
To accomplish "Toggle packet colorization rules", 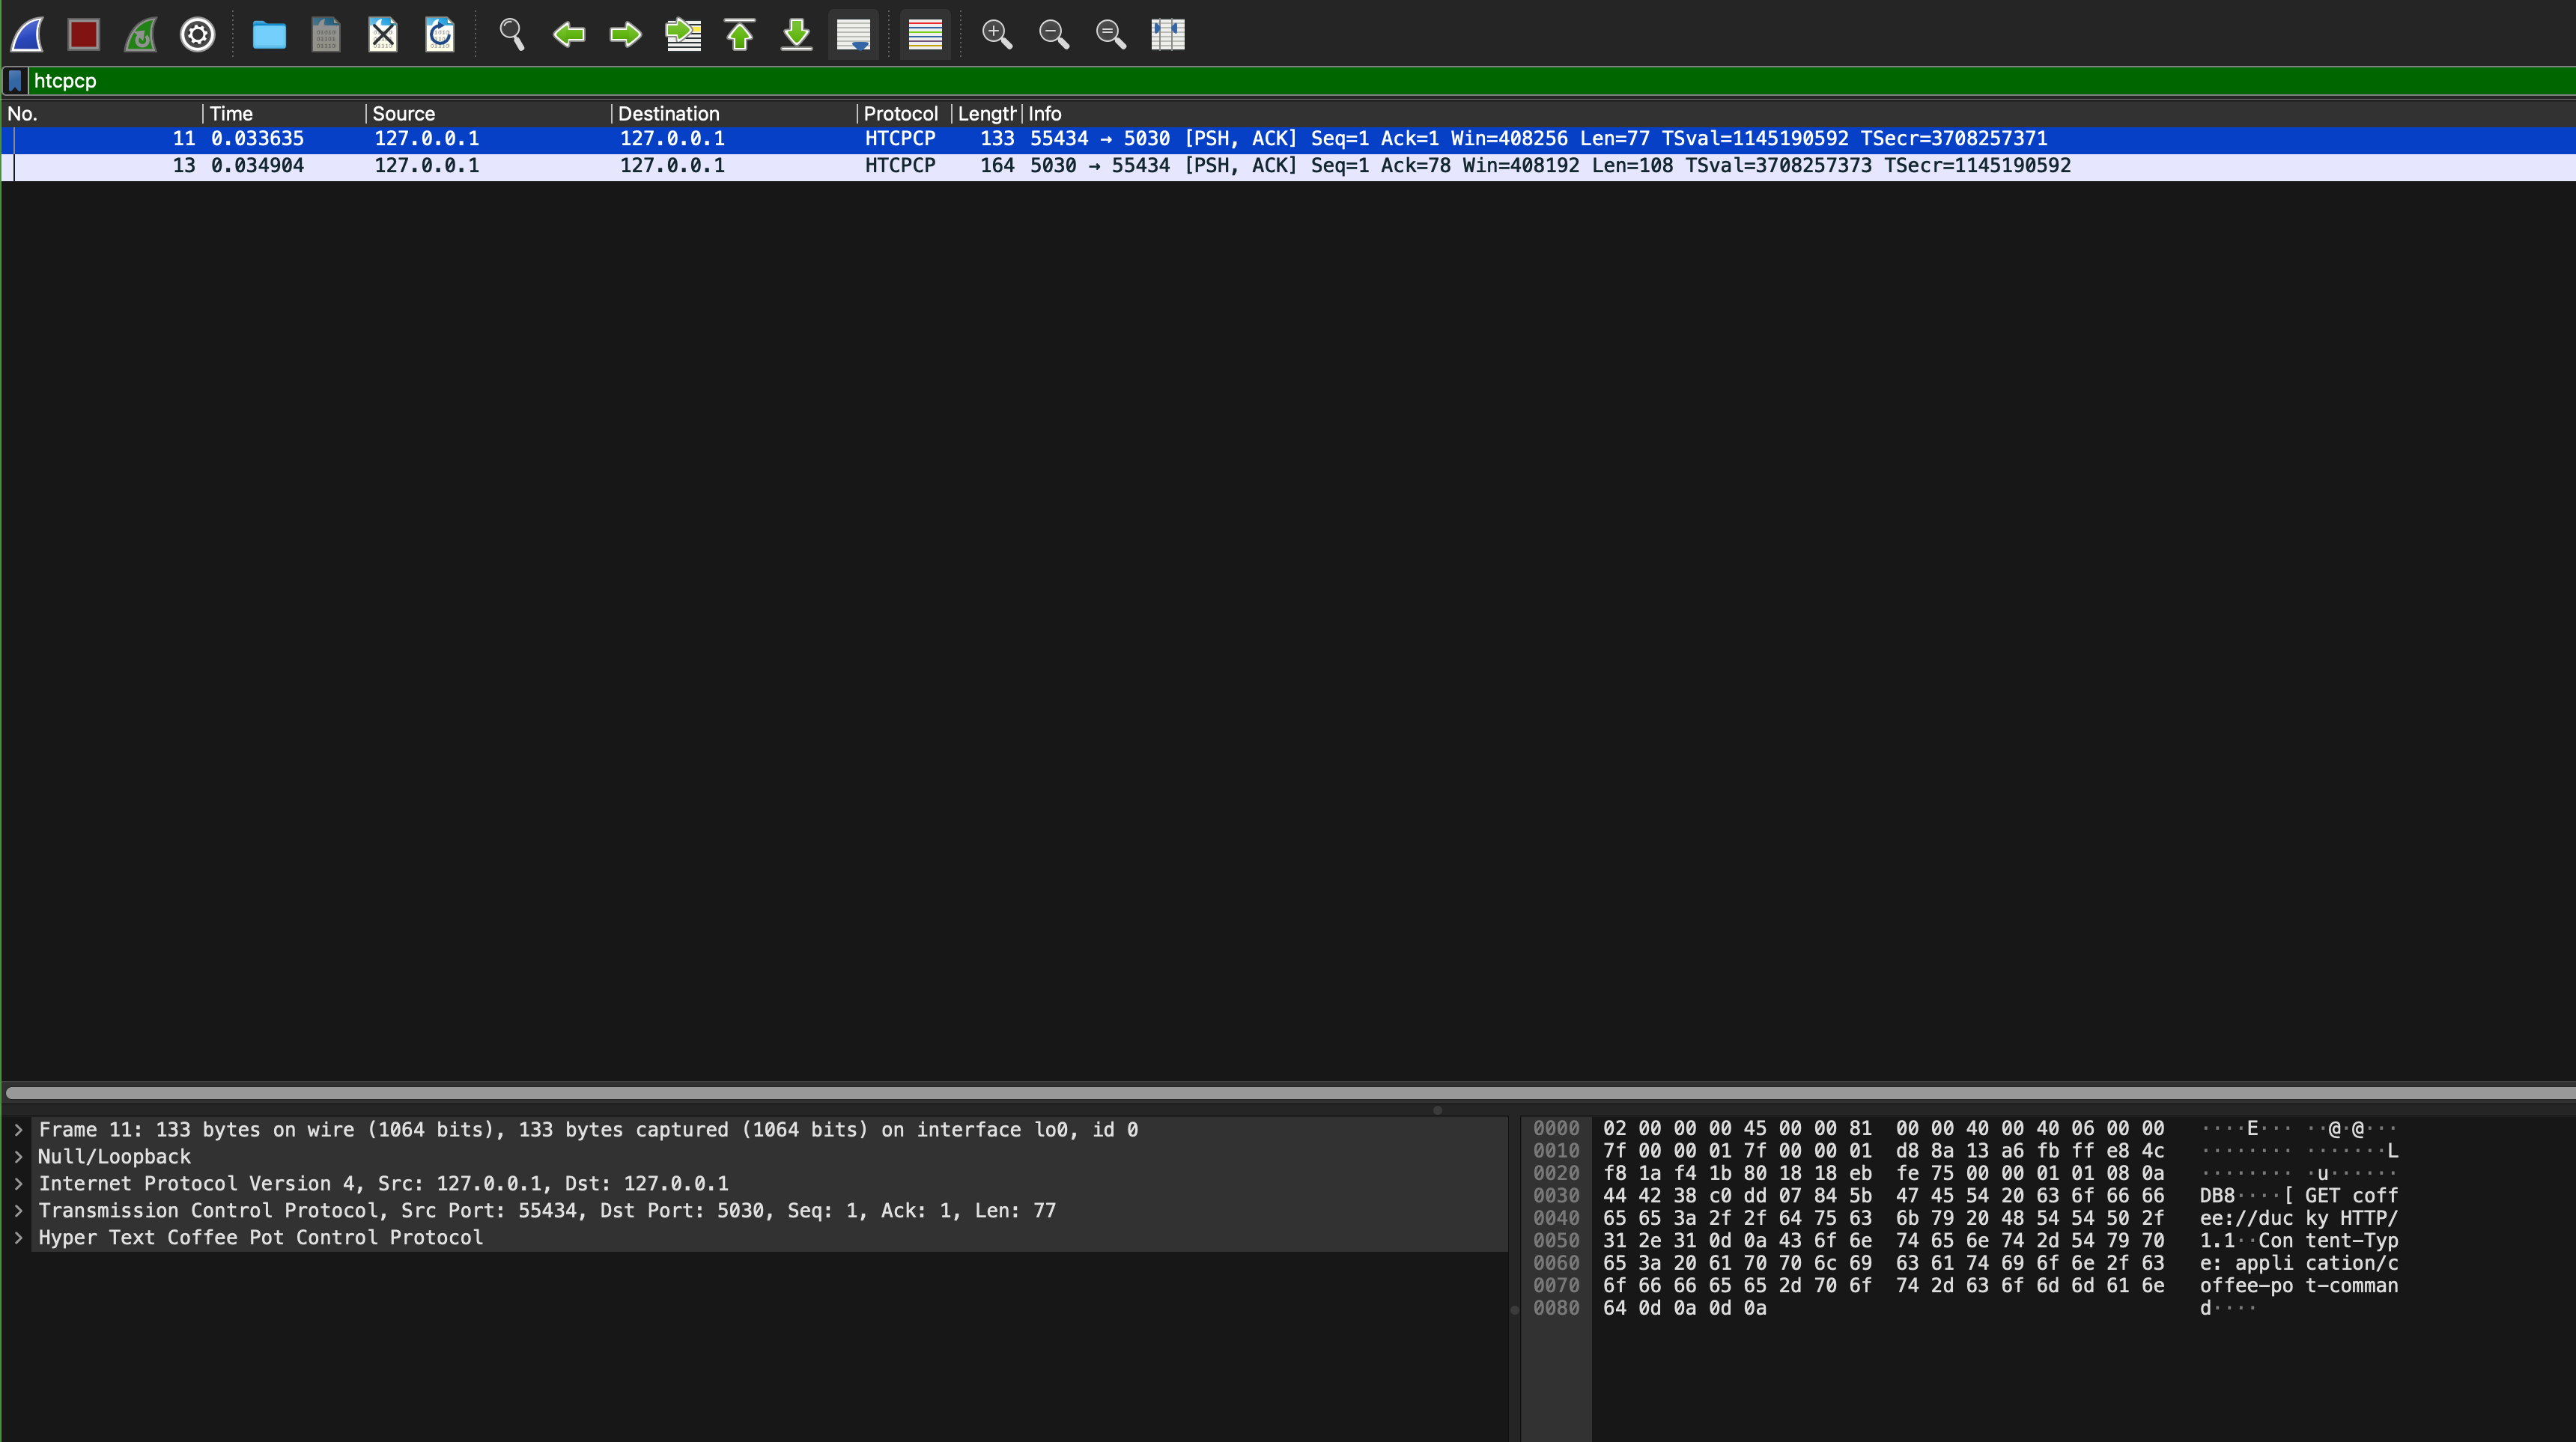I will (x=925, y=35).
